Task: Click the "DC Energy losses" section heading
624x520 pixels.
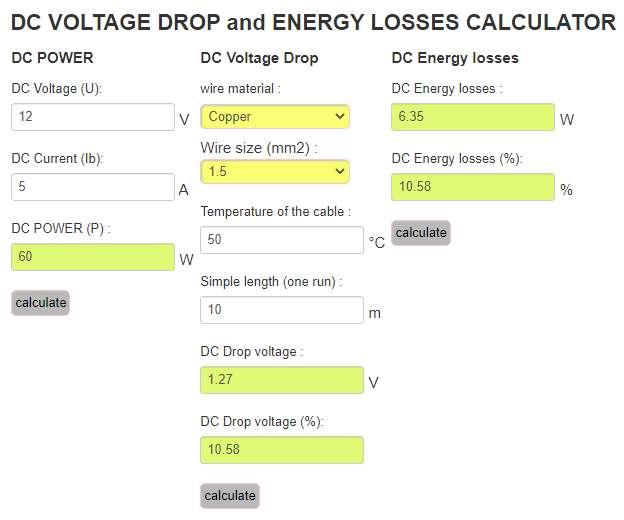Action: point(455,58)
